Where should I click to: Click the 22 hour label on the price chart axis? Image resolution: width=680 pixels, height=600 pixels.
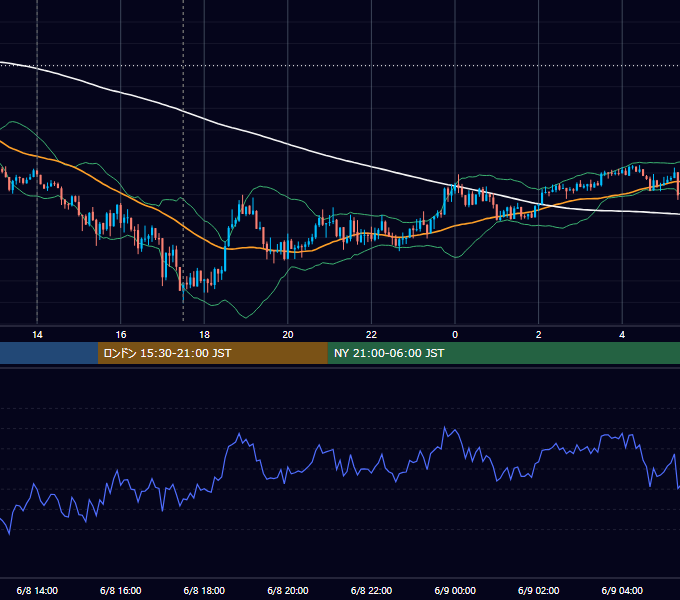coord(371,335)
